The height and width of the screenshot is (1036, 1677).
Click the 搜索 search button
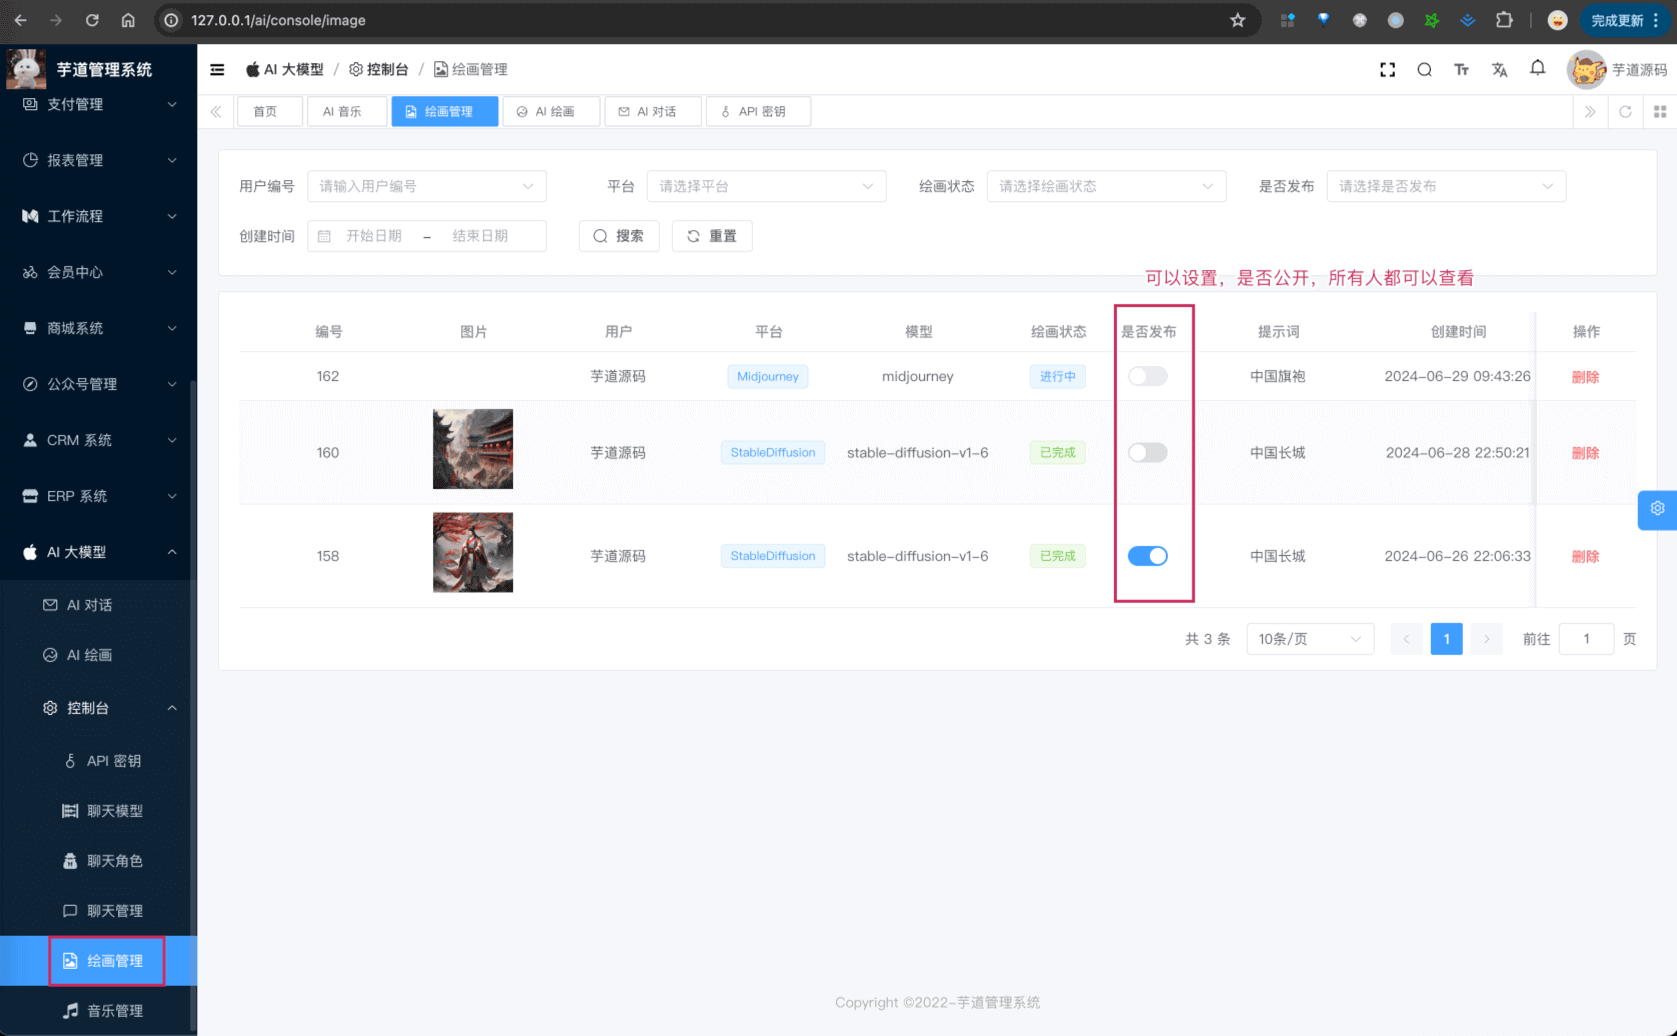pyautogui.click(x=619, y=236)
